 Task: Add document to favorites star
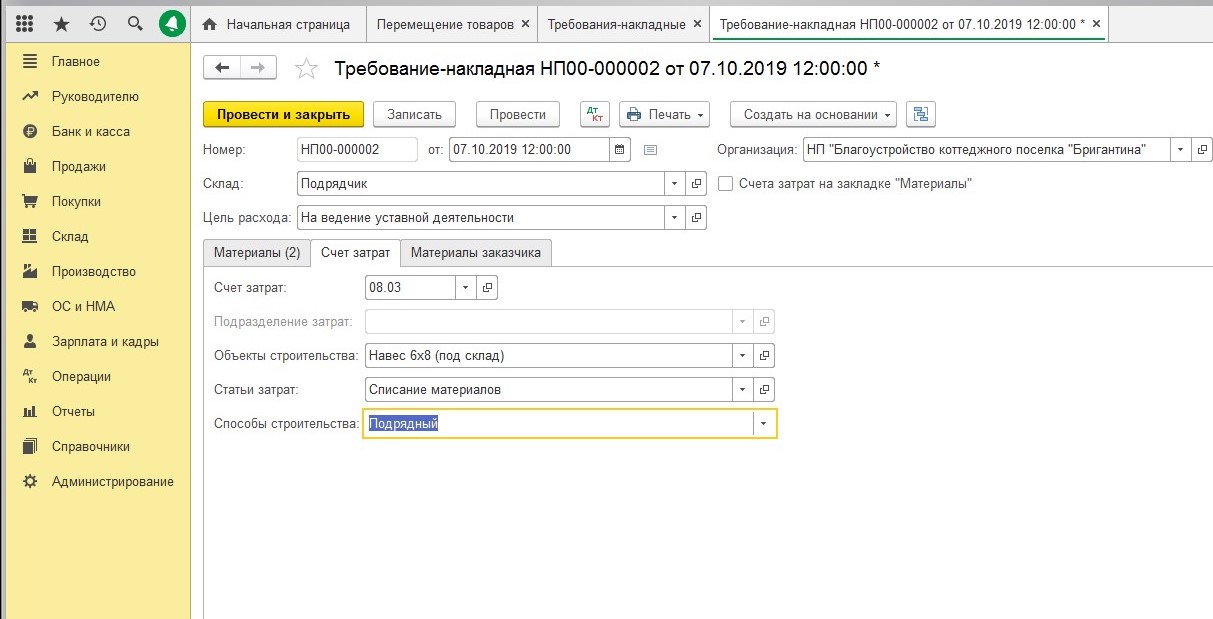(x=307, y=68)
